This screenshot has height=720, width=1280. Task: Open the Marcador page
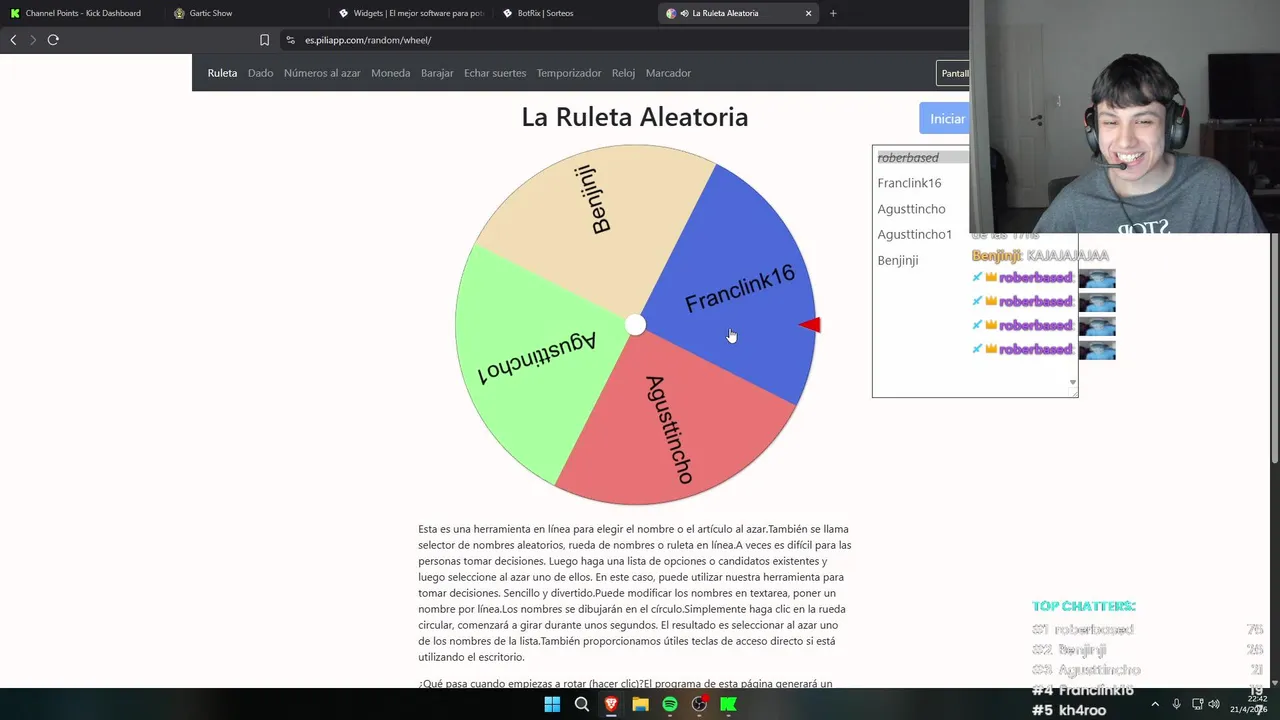coord(668,73)
